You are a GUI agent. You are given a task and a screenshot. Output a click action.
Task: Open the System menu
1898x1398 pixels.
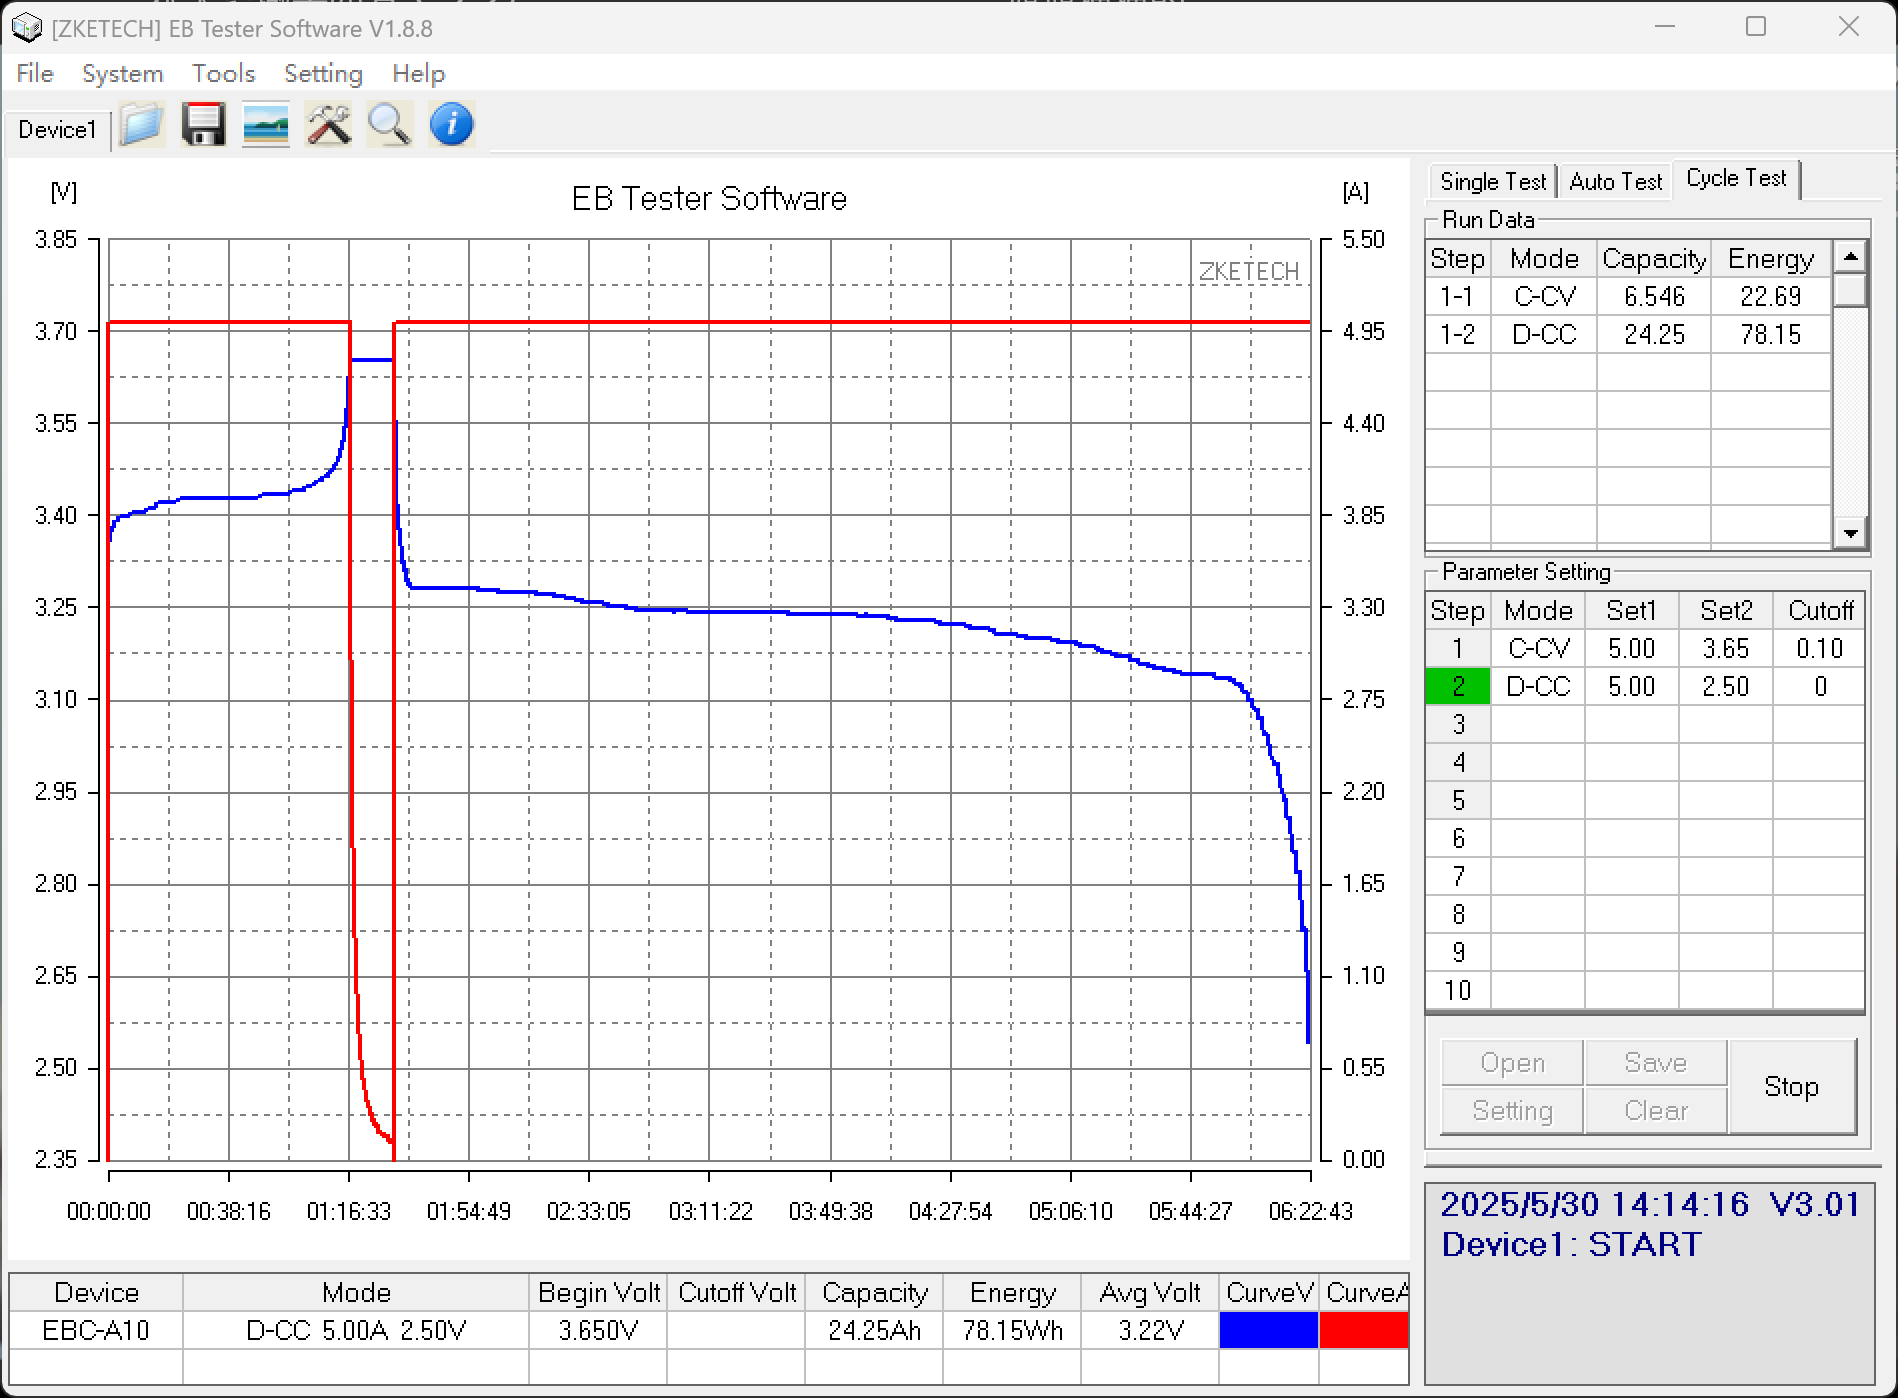click(x=122, y=74)
